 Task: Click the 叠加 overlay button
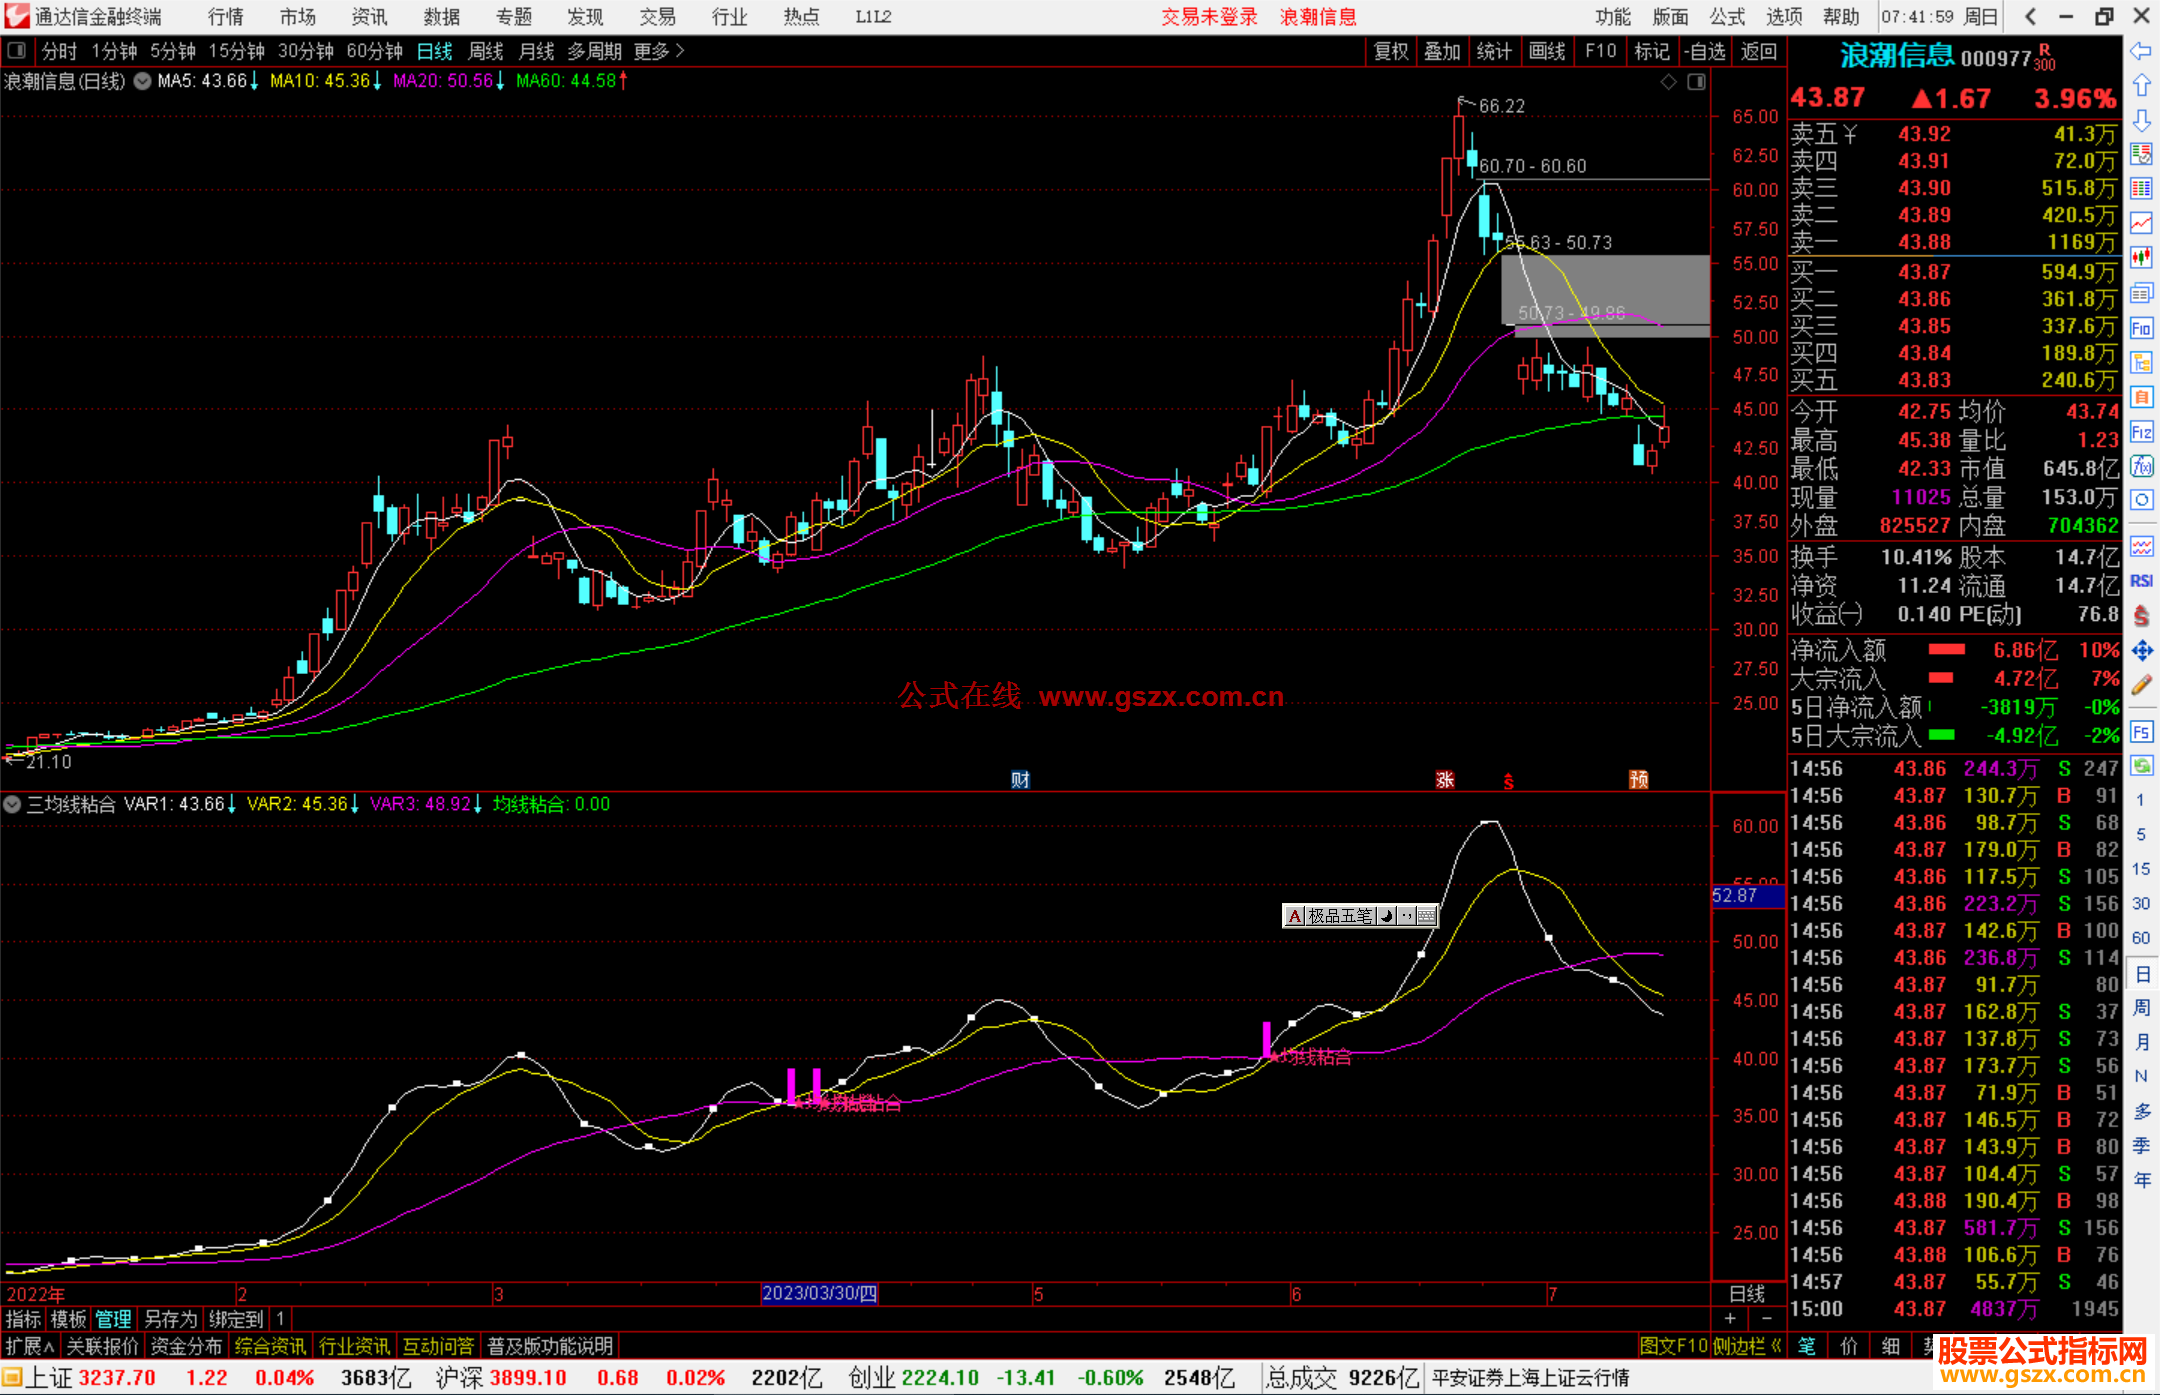[x=1443, y=51]
